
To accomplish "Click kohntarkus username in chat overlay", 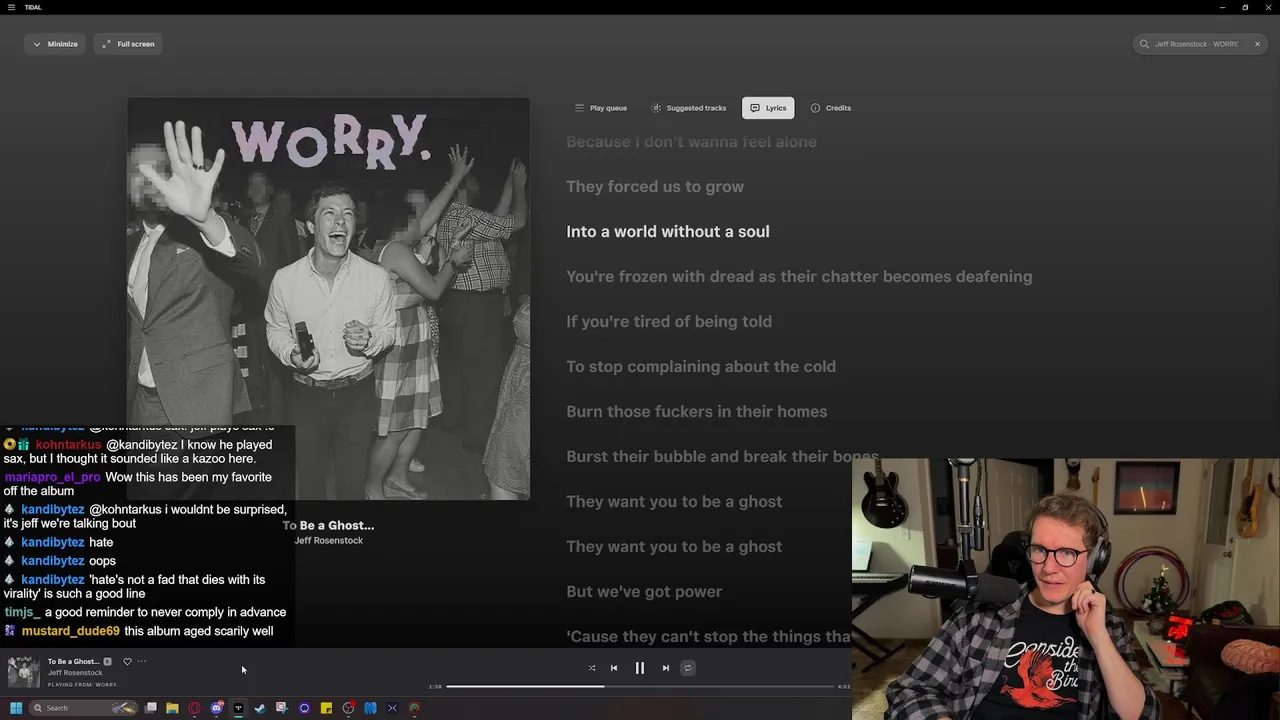I will tap(69, 445).
